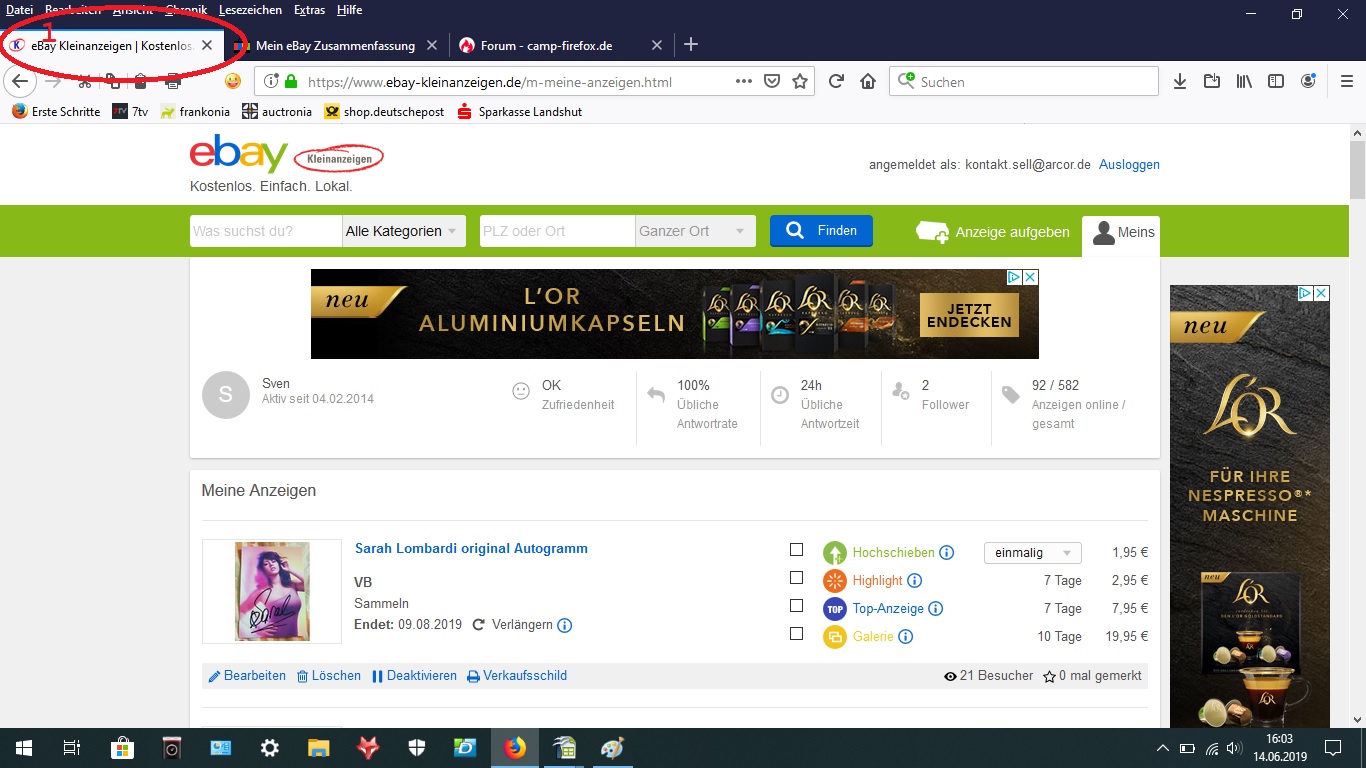Show site information for the address bar
This screenshot has width=1366, height=768.
tap(271, 81)
